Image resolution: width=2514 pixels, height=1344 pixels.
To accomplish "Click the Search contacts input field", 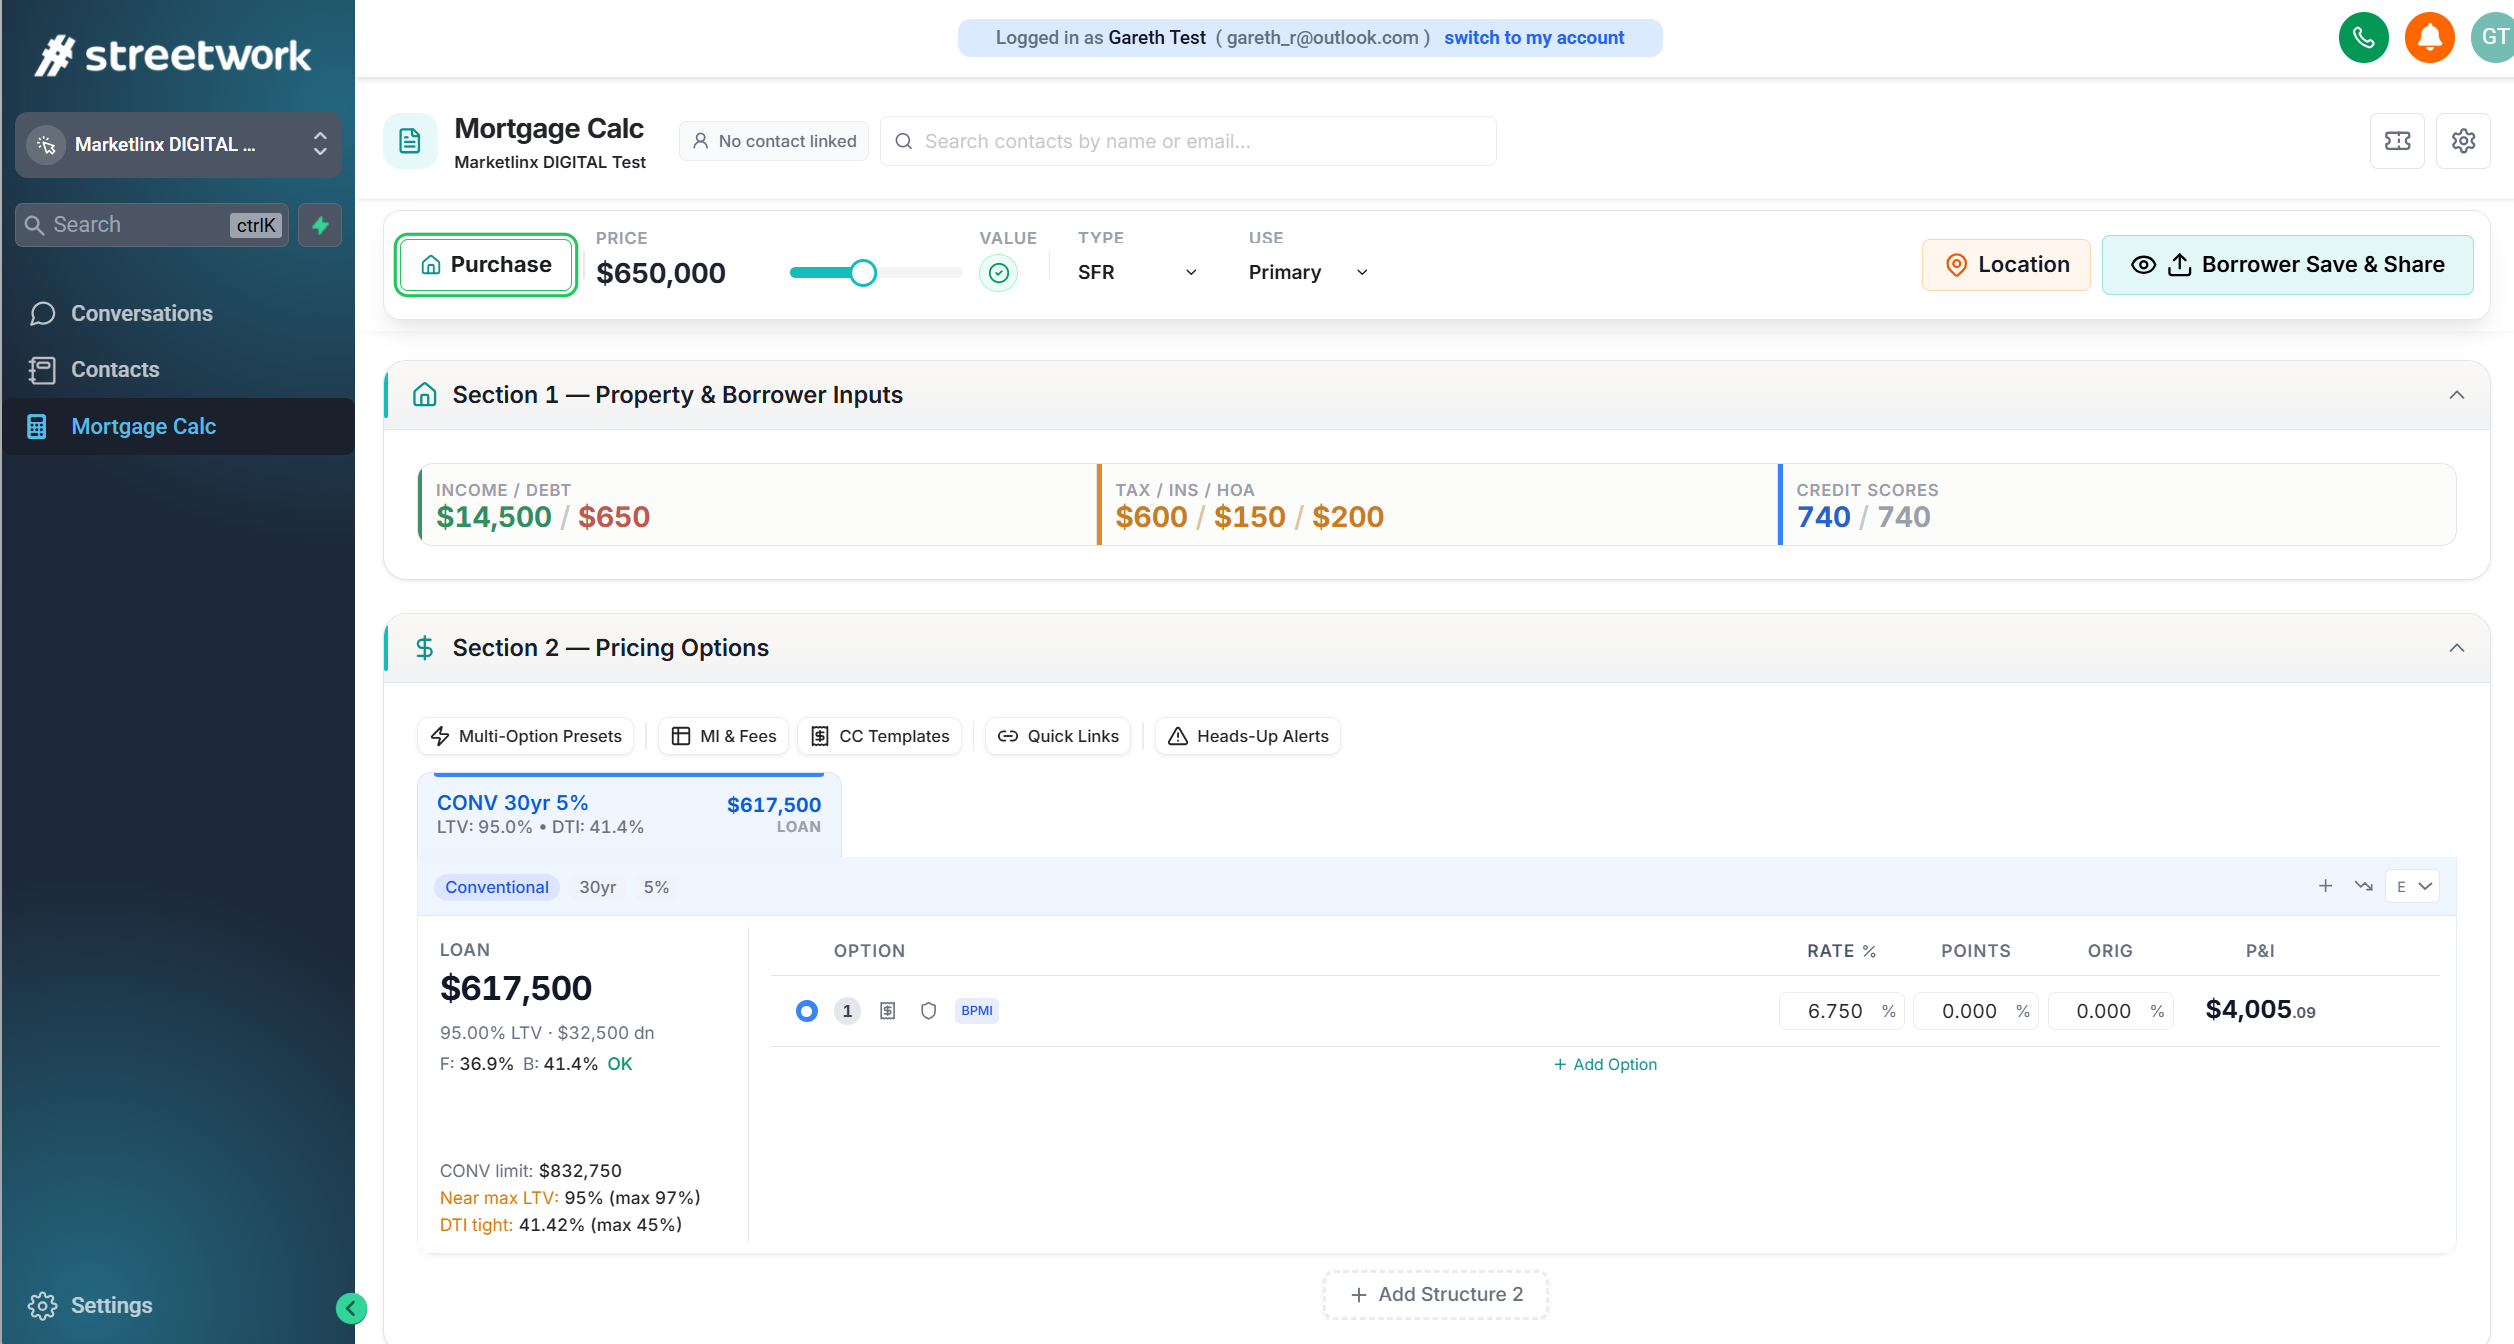I will pyautogui.click(x=1188, y=141).
